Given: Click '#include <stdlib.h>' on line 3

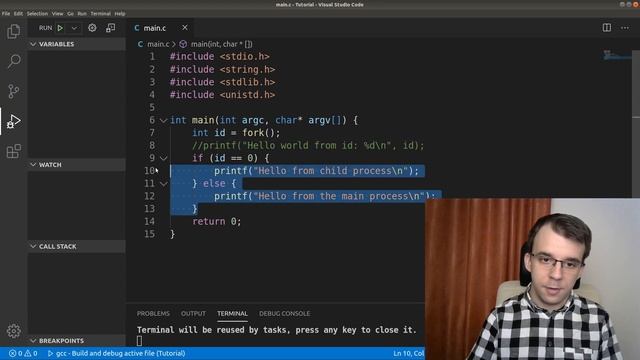Looking at the screenshot, I should pyautogui.click(x=222, y=82).
